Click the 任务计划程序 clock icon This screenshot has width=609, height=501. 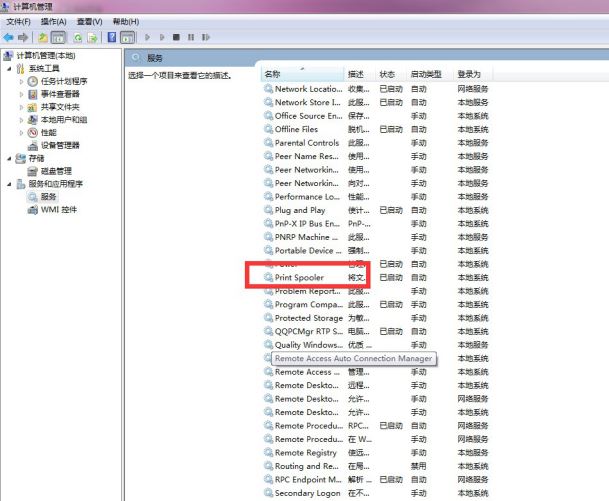pyautogui.click(x=33, y=81)
